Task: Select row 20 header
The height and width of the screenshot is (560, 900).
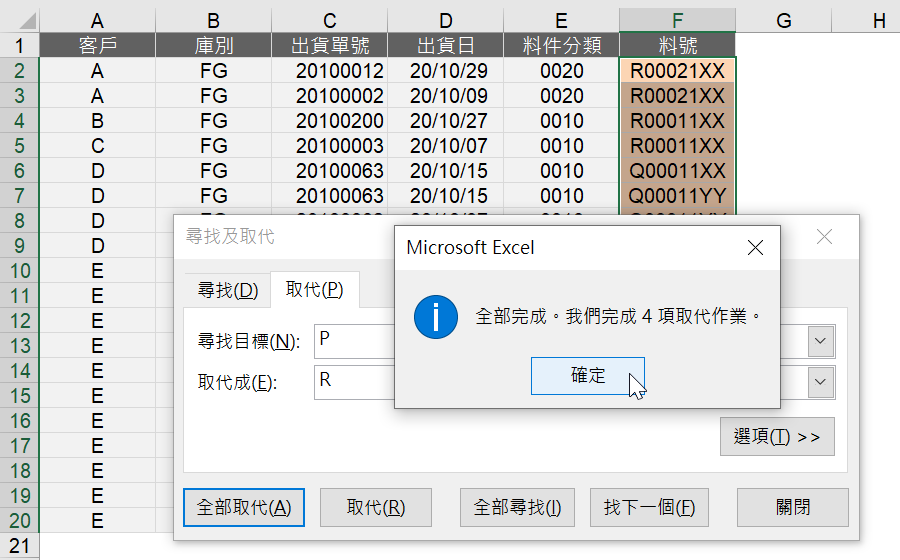Action: click(x=19, y=520)
